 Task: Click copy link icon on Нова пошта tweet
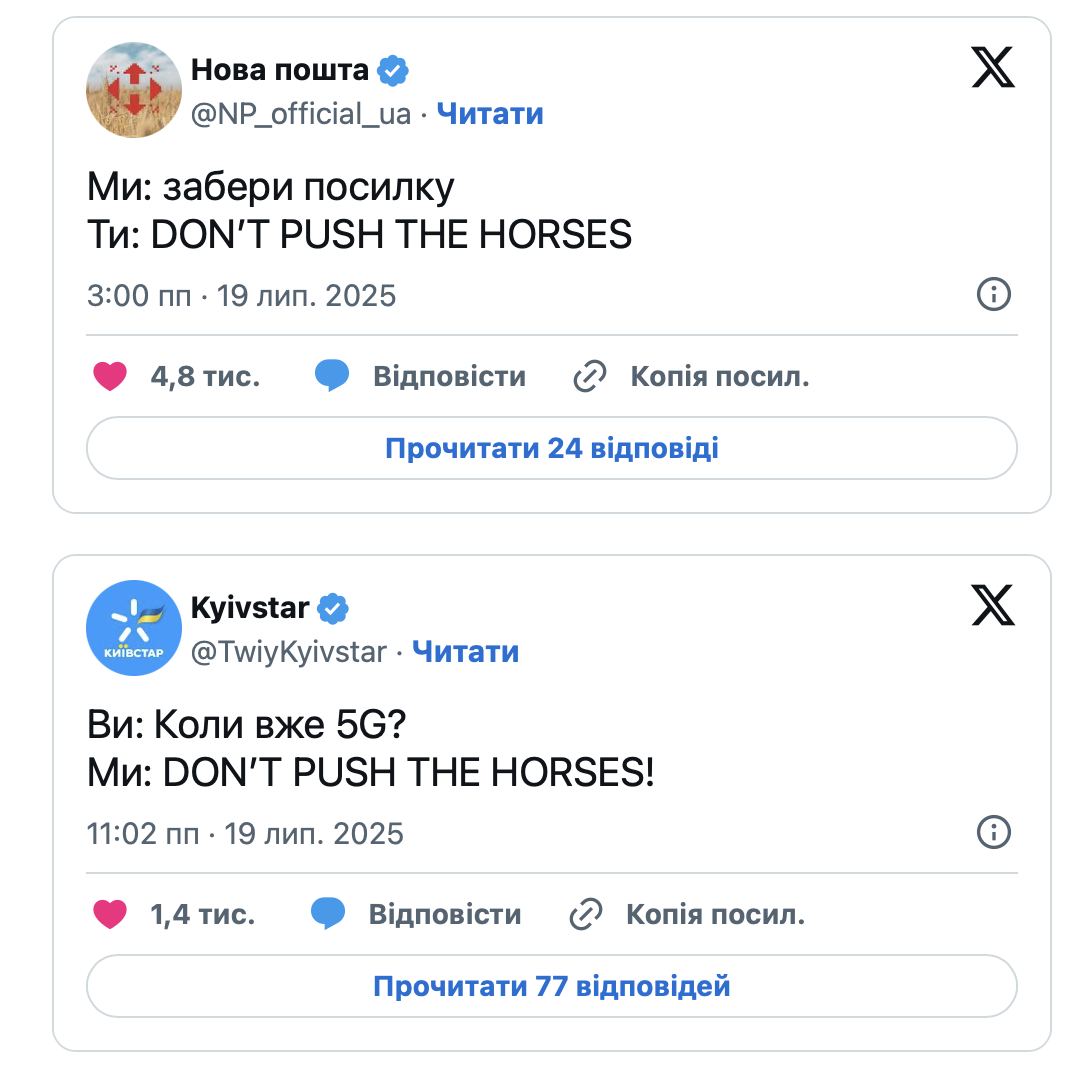click(590, 377)
